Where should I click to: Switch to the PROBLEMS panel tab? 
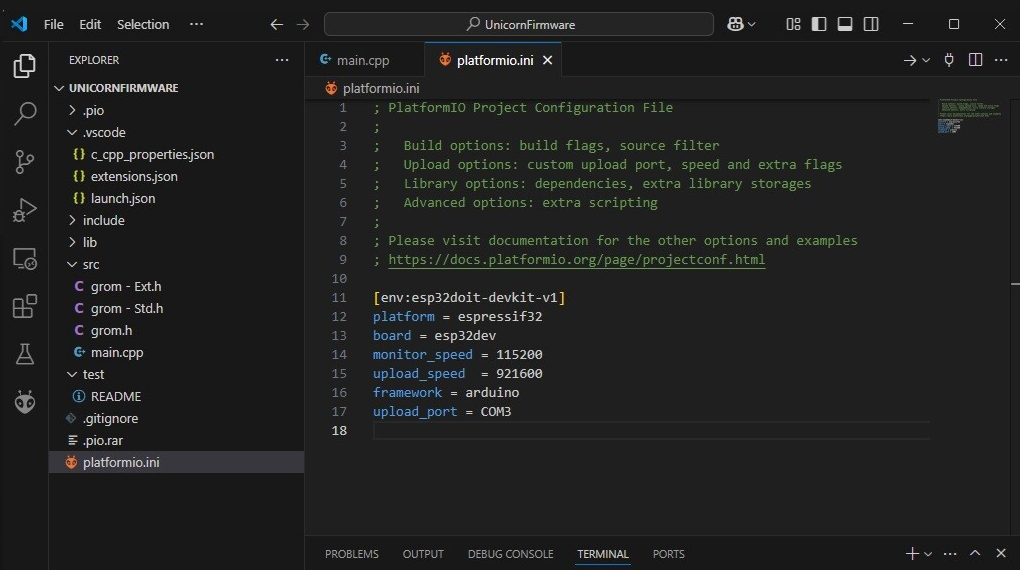point(352,554)
